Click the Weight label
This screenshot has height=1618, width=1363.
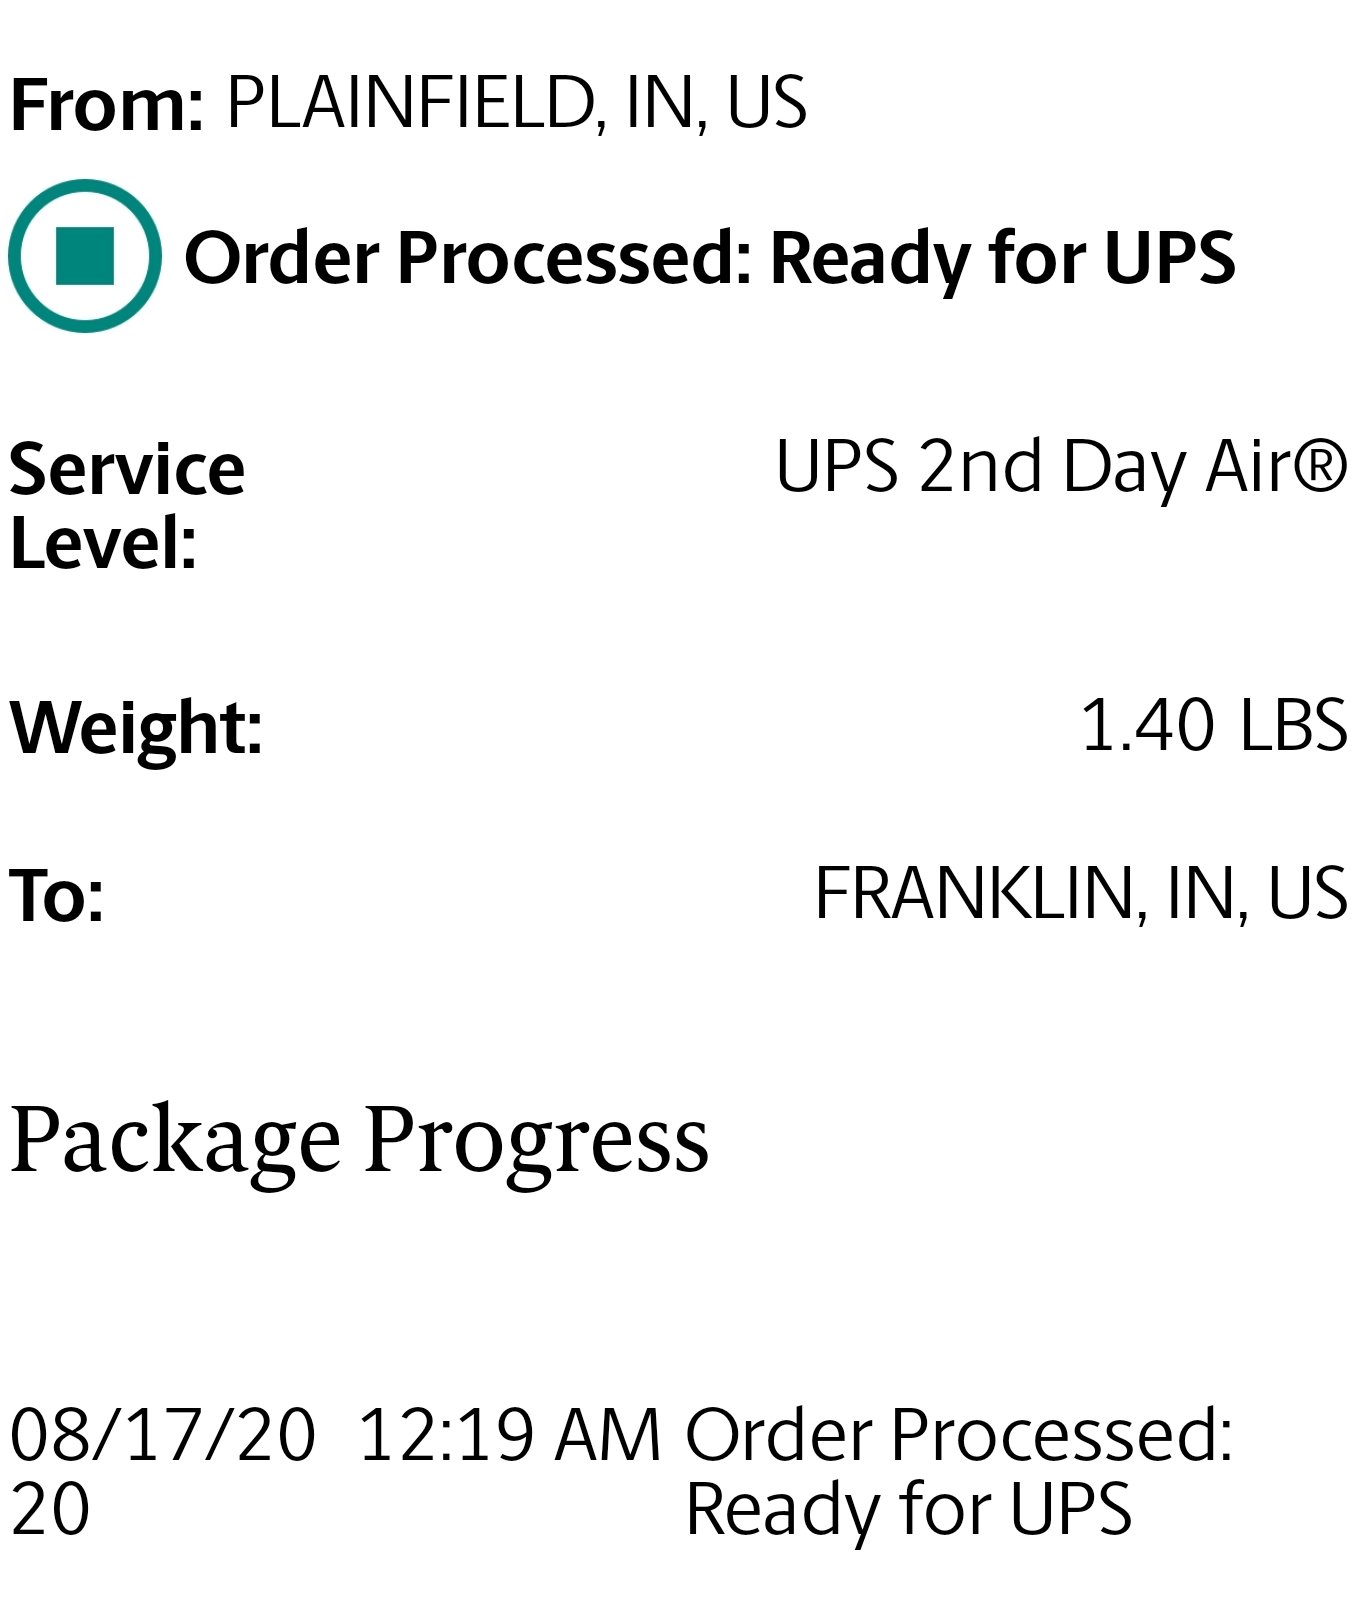(136, 729)
